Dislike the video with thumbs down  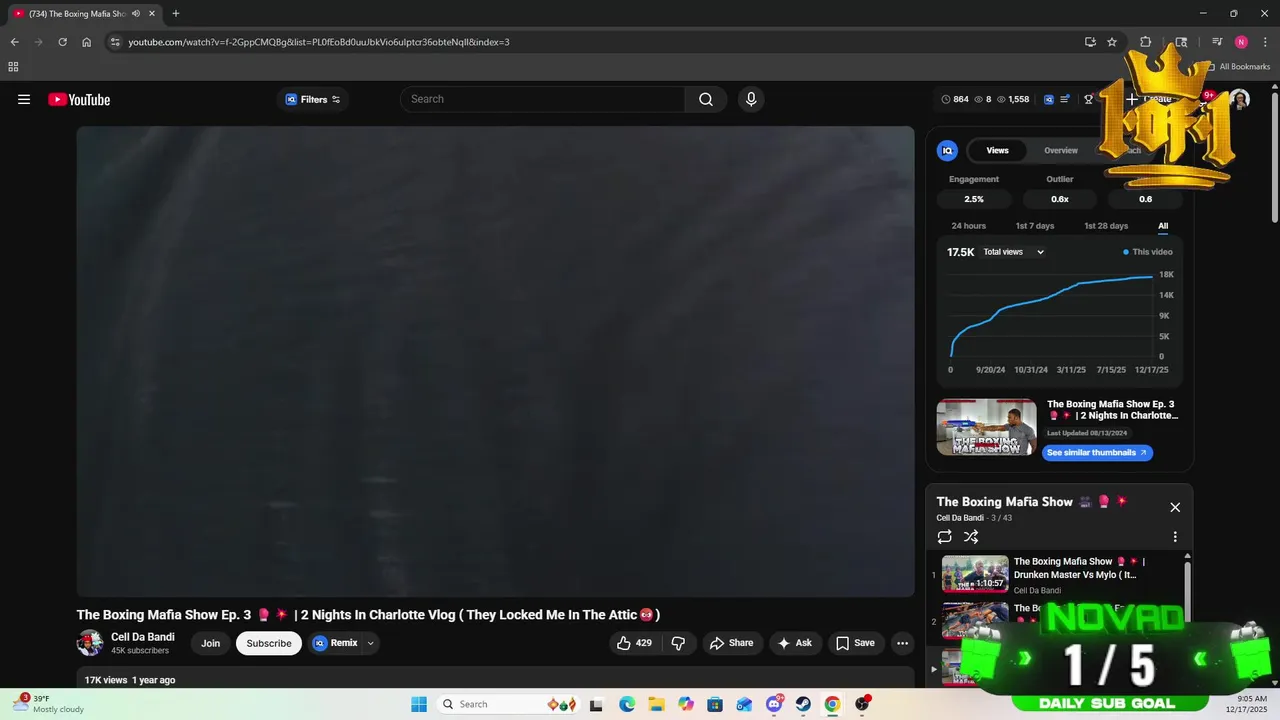click(x=678, y=643)
